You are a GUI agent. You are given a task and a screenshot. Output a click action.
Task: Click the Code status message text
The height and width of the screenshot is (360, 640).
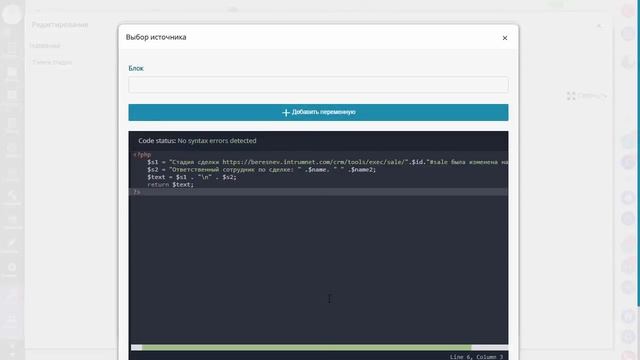(197, 140)
